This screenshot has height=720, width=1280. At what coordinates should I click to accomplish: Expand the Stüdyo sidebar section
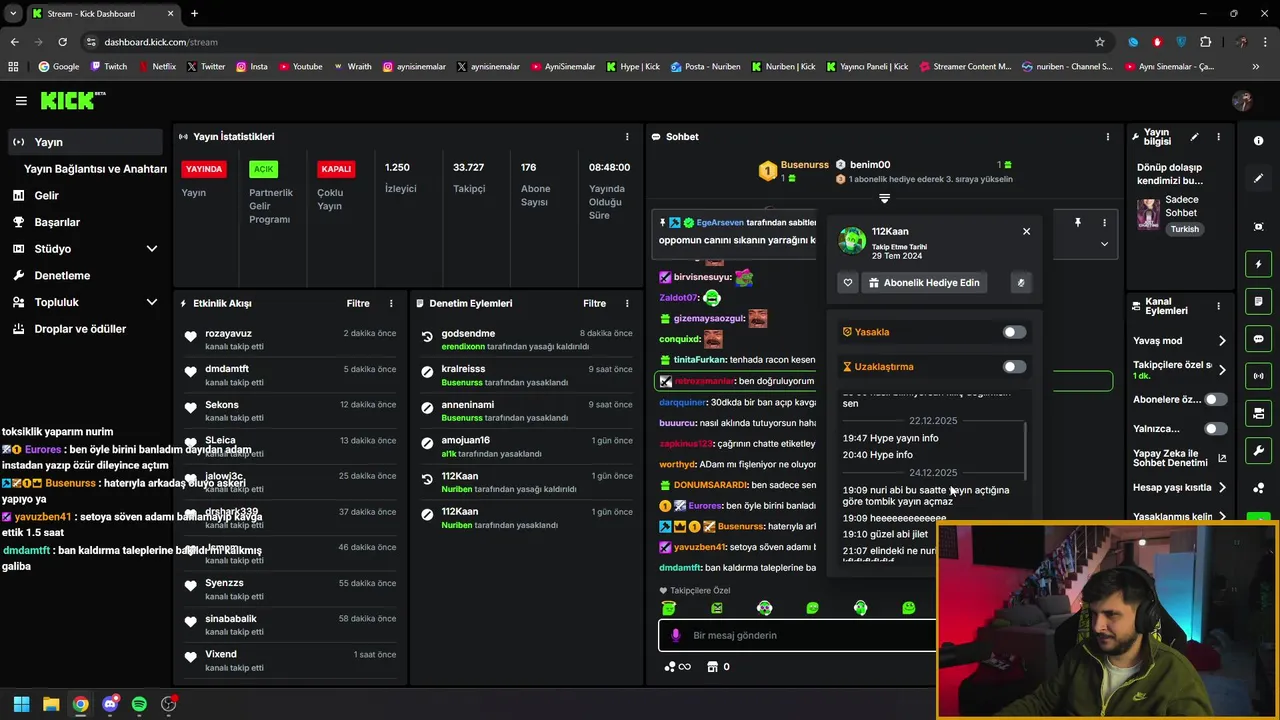click(152, 249)
